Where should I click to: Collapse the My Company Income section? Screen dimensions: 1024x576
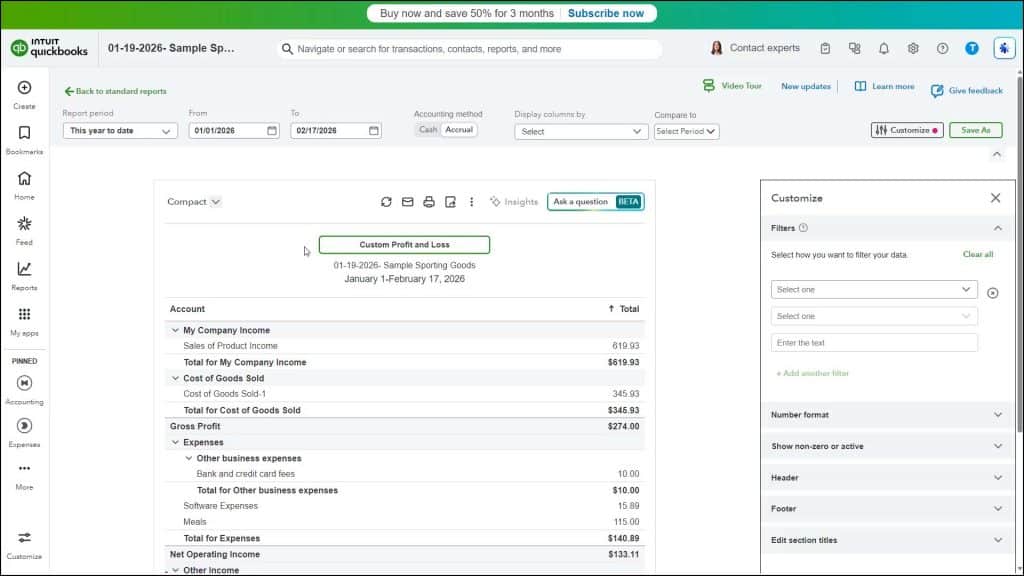(x=176, y=330)
